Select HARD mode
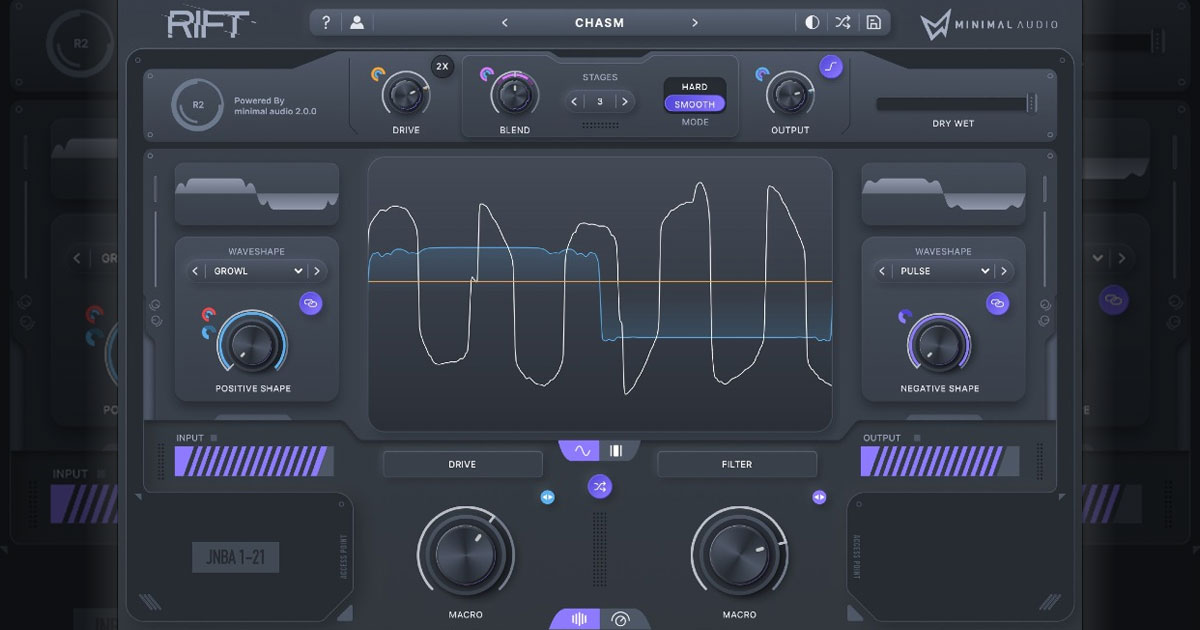Image resolution: width=1200 pixels, height=630 pixels. point(694,87)
